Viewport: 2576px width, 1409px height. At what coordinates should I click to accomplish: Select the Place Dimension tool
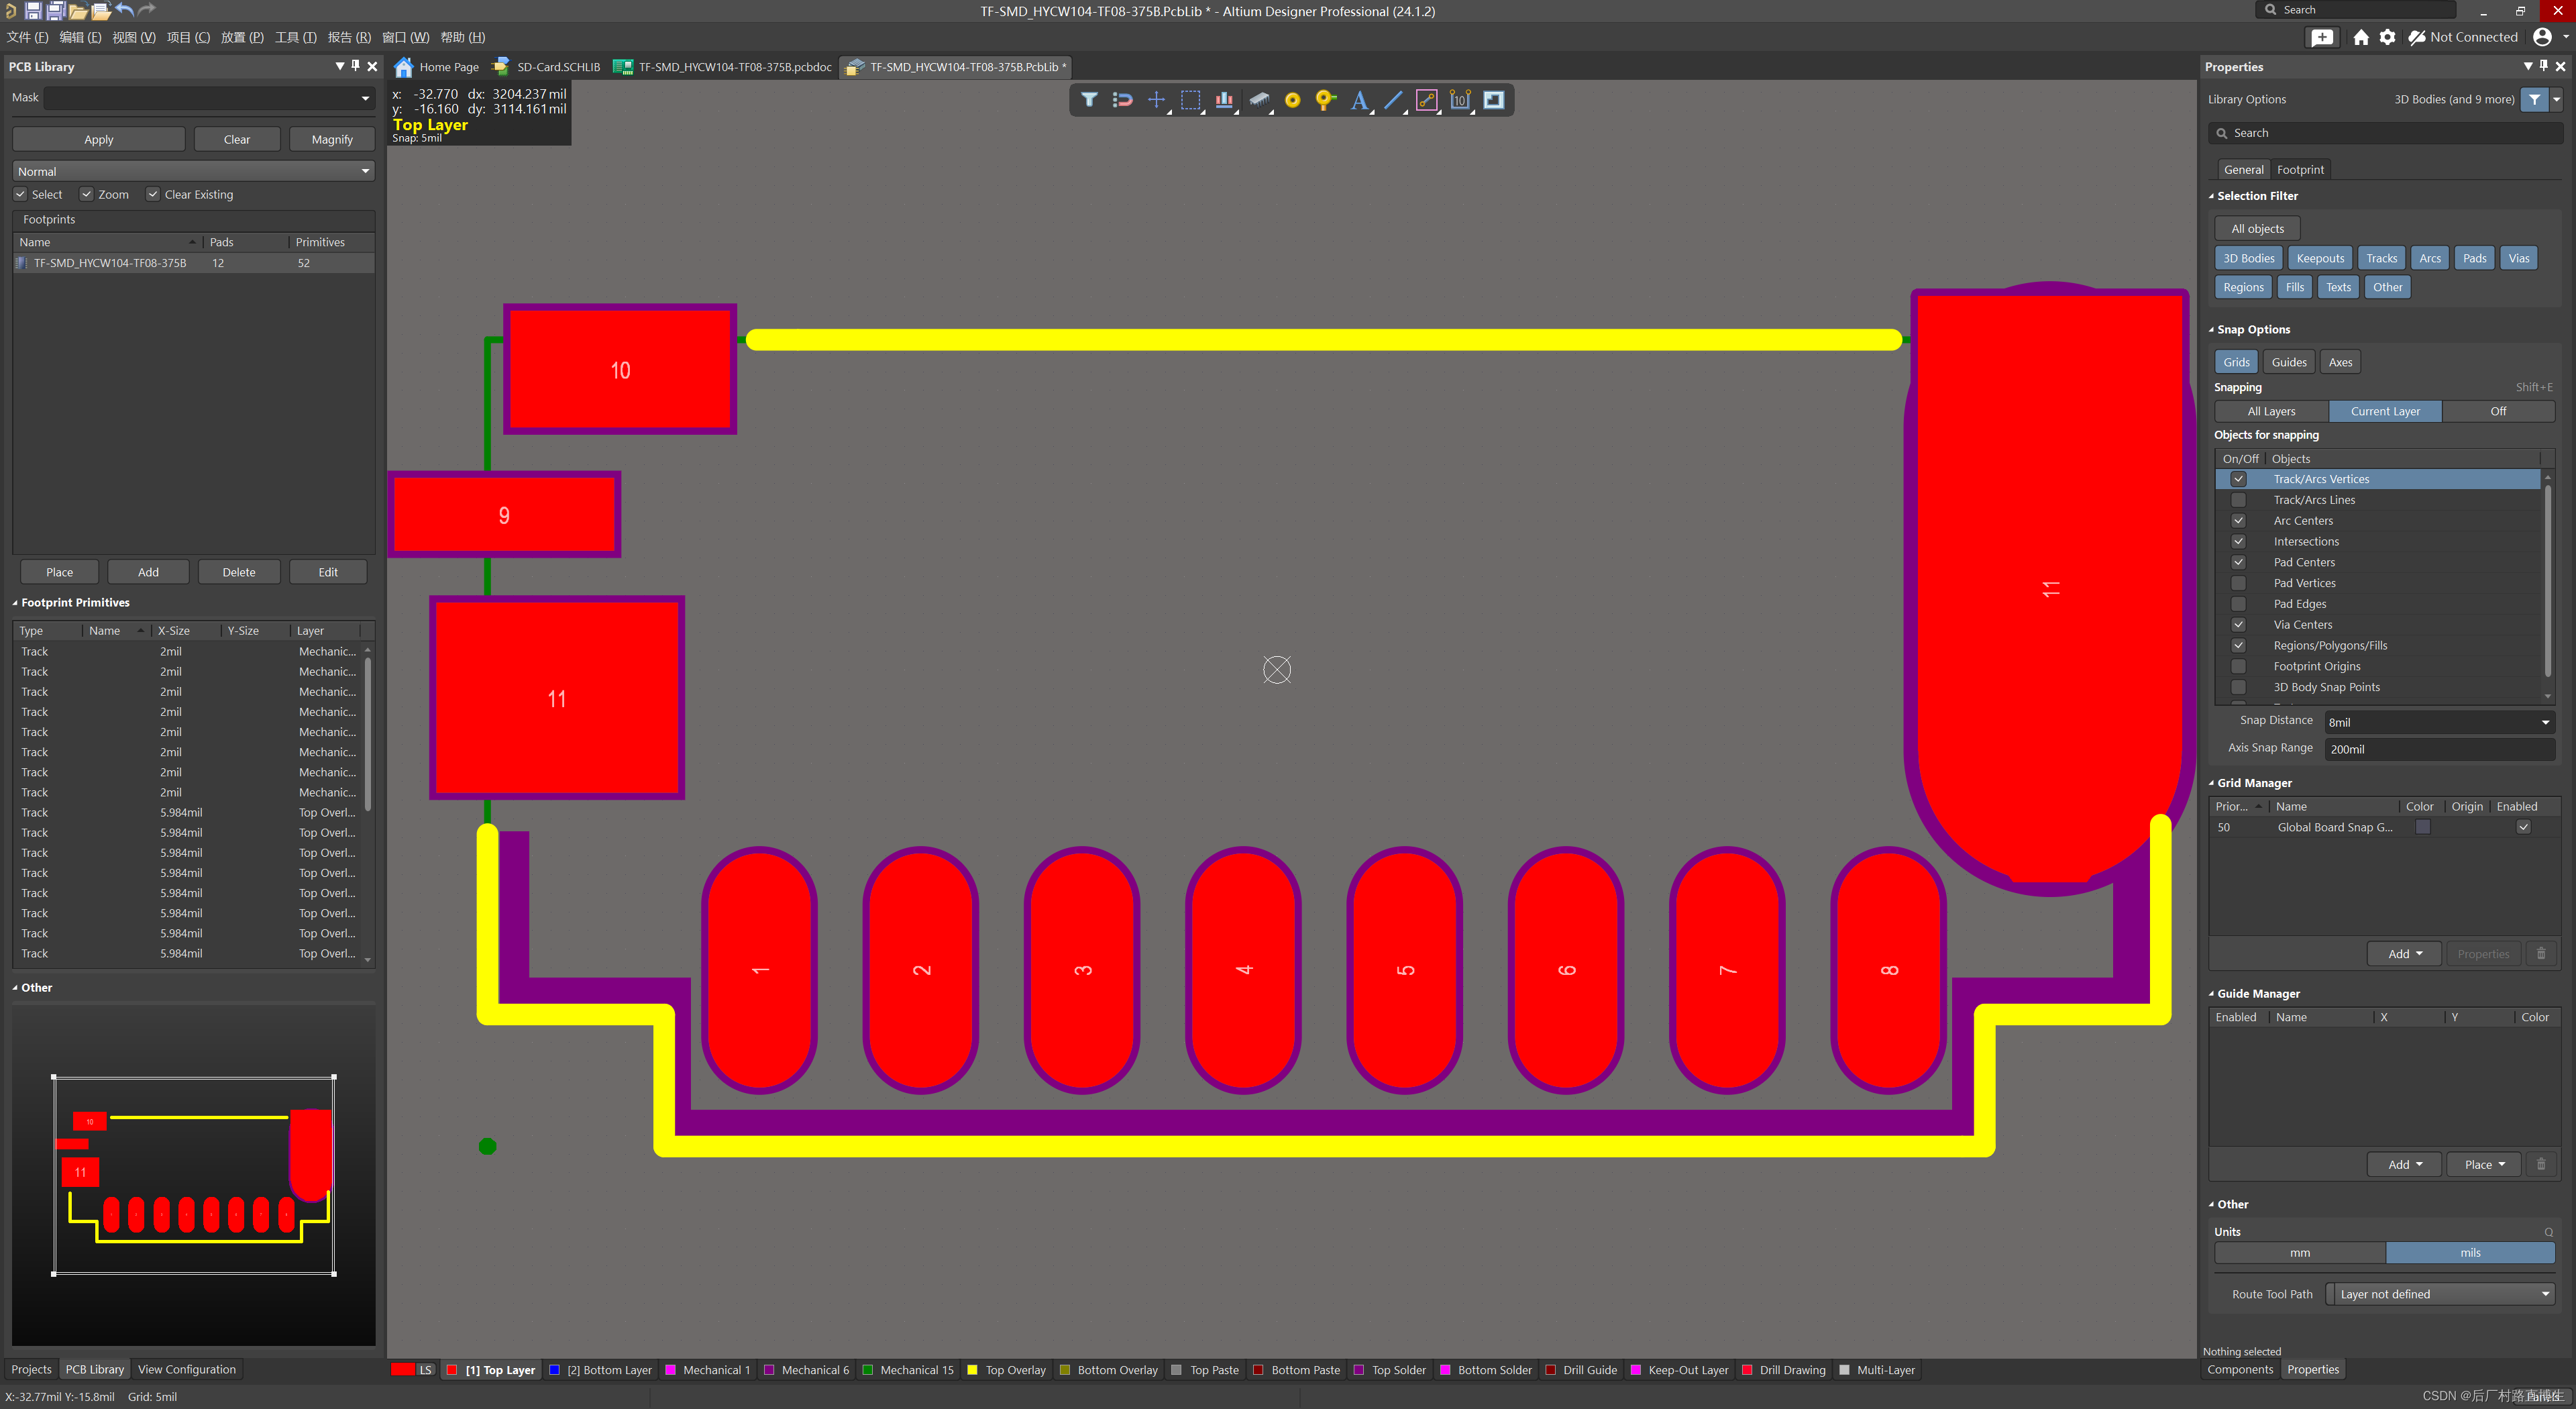1460,100
